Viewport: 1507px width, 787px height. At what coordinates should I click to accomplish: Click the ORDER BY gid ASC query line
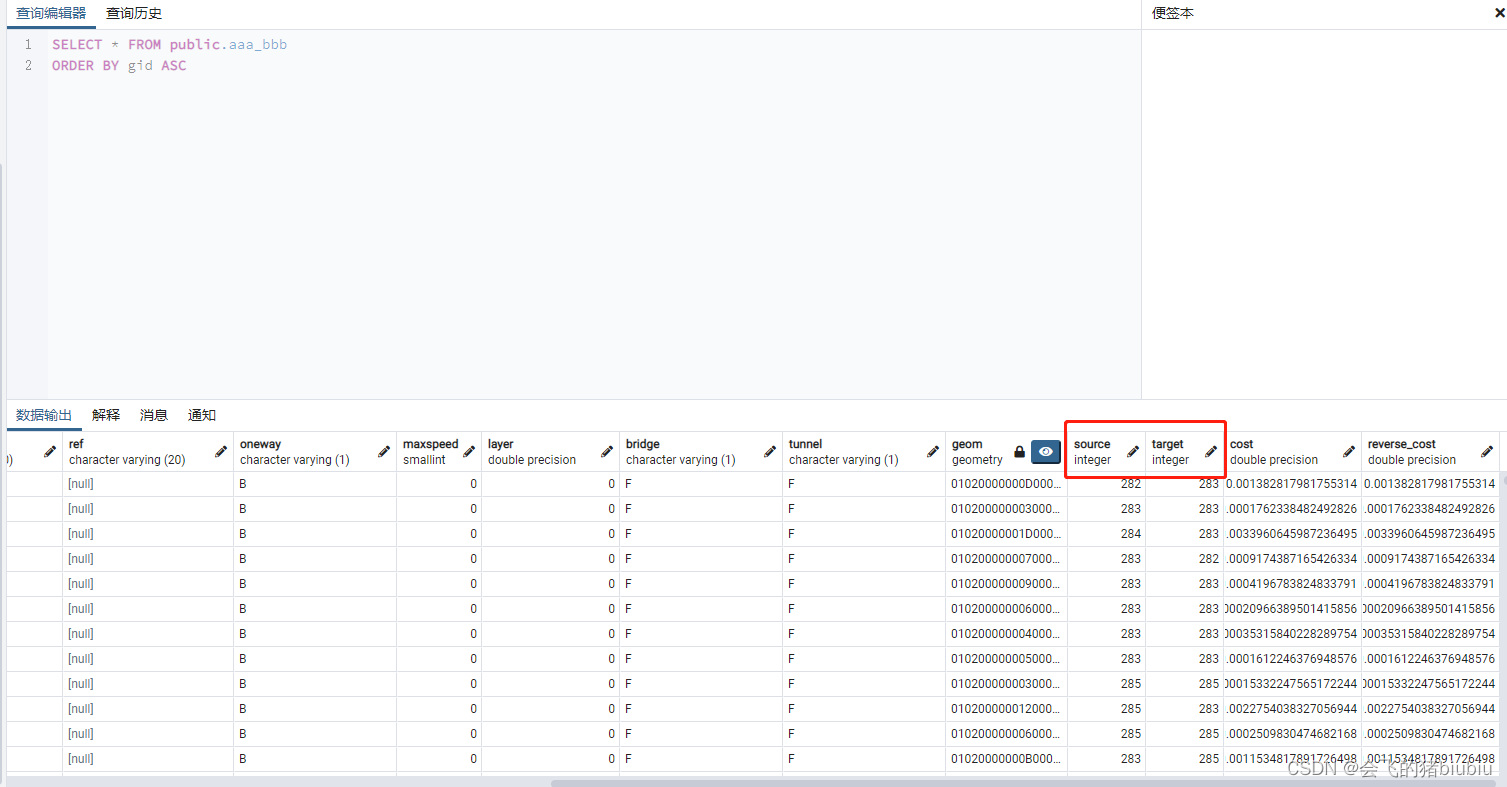coord(119,65)
